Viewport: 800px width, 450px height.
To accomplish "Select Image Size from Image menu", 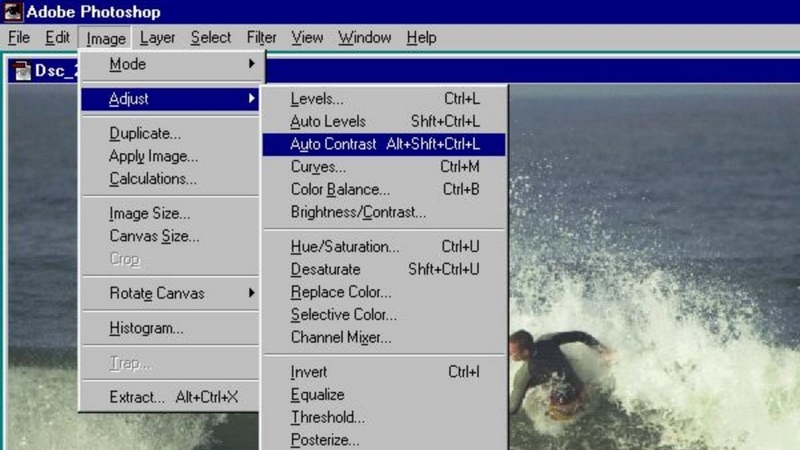I will coord(149,213).
